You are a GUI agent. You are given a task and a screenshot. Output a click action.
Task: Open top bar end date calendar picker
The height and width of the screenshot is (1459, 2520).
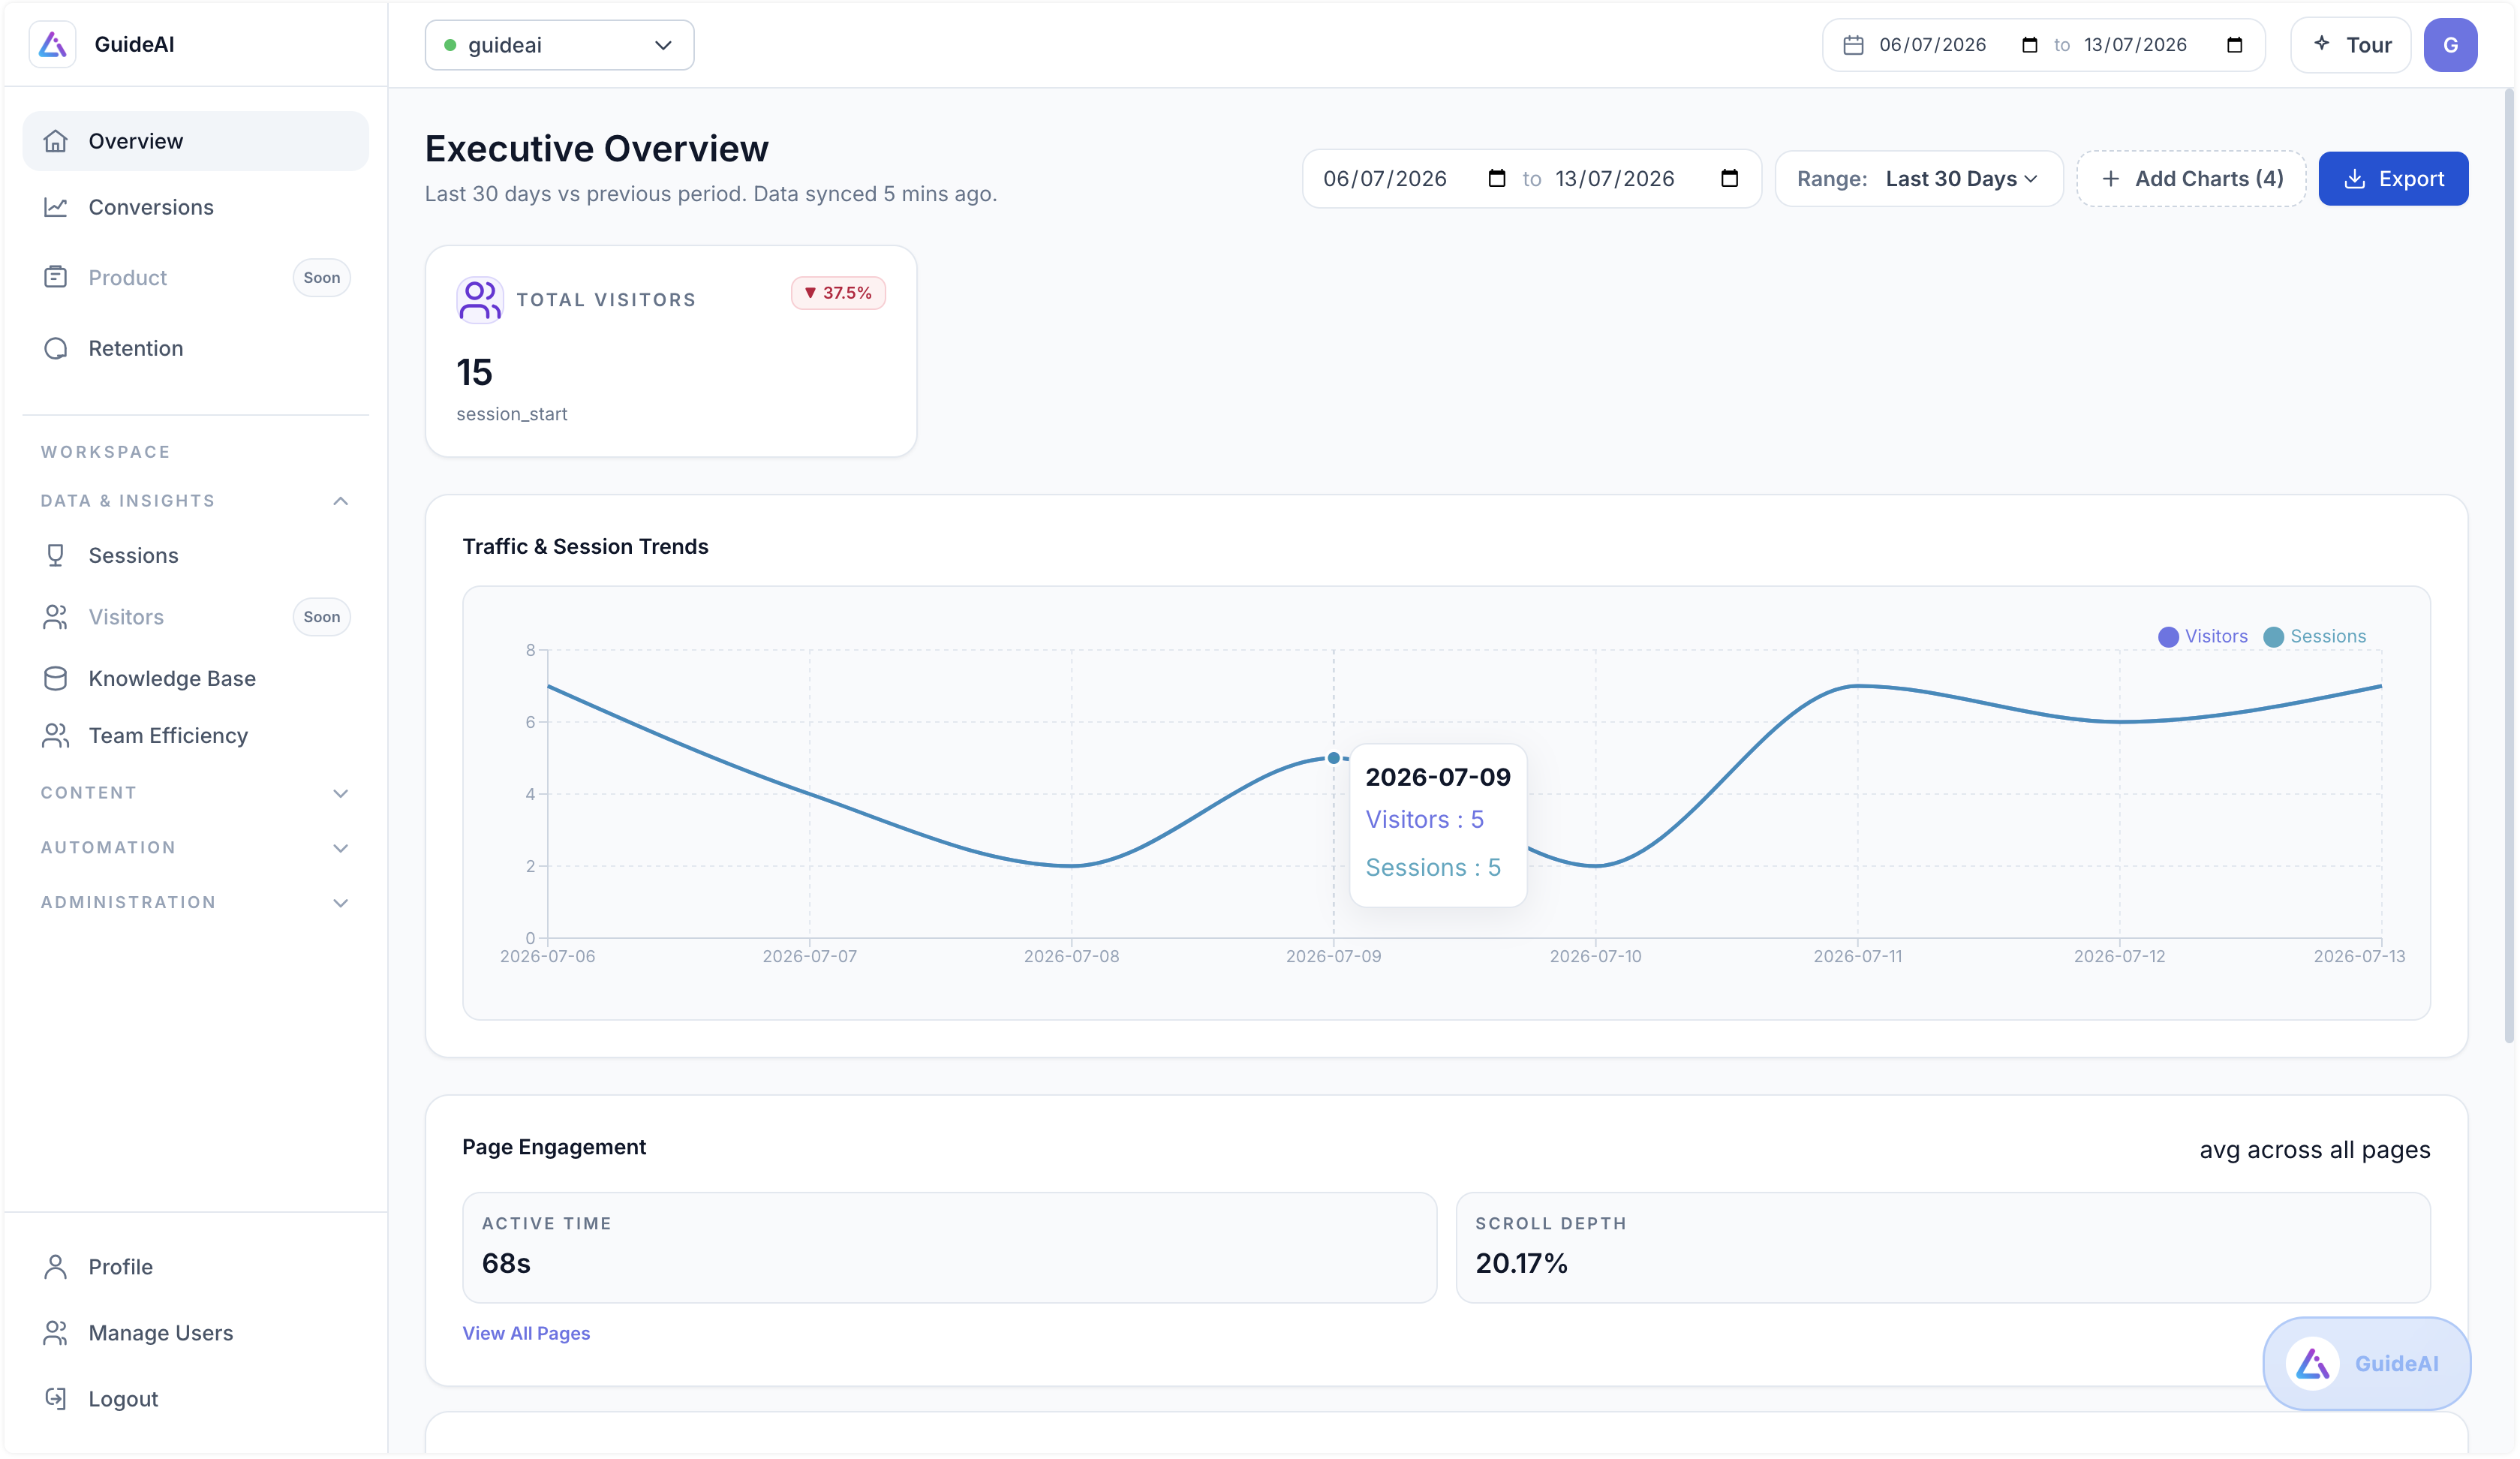click(x=2234, y=45)
